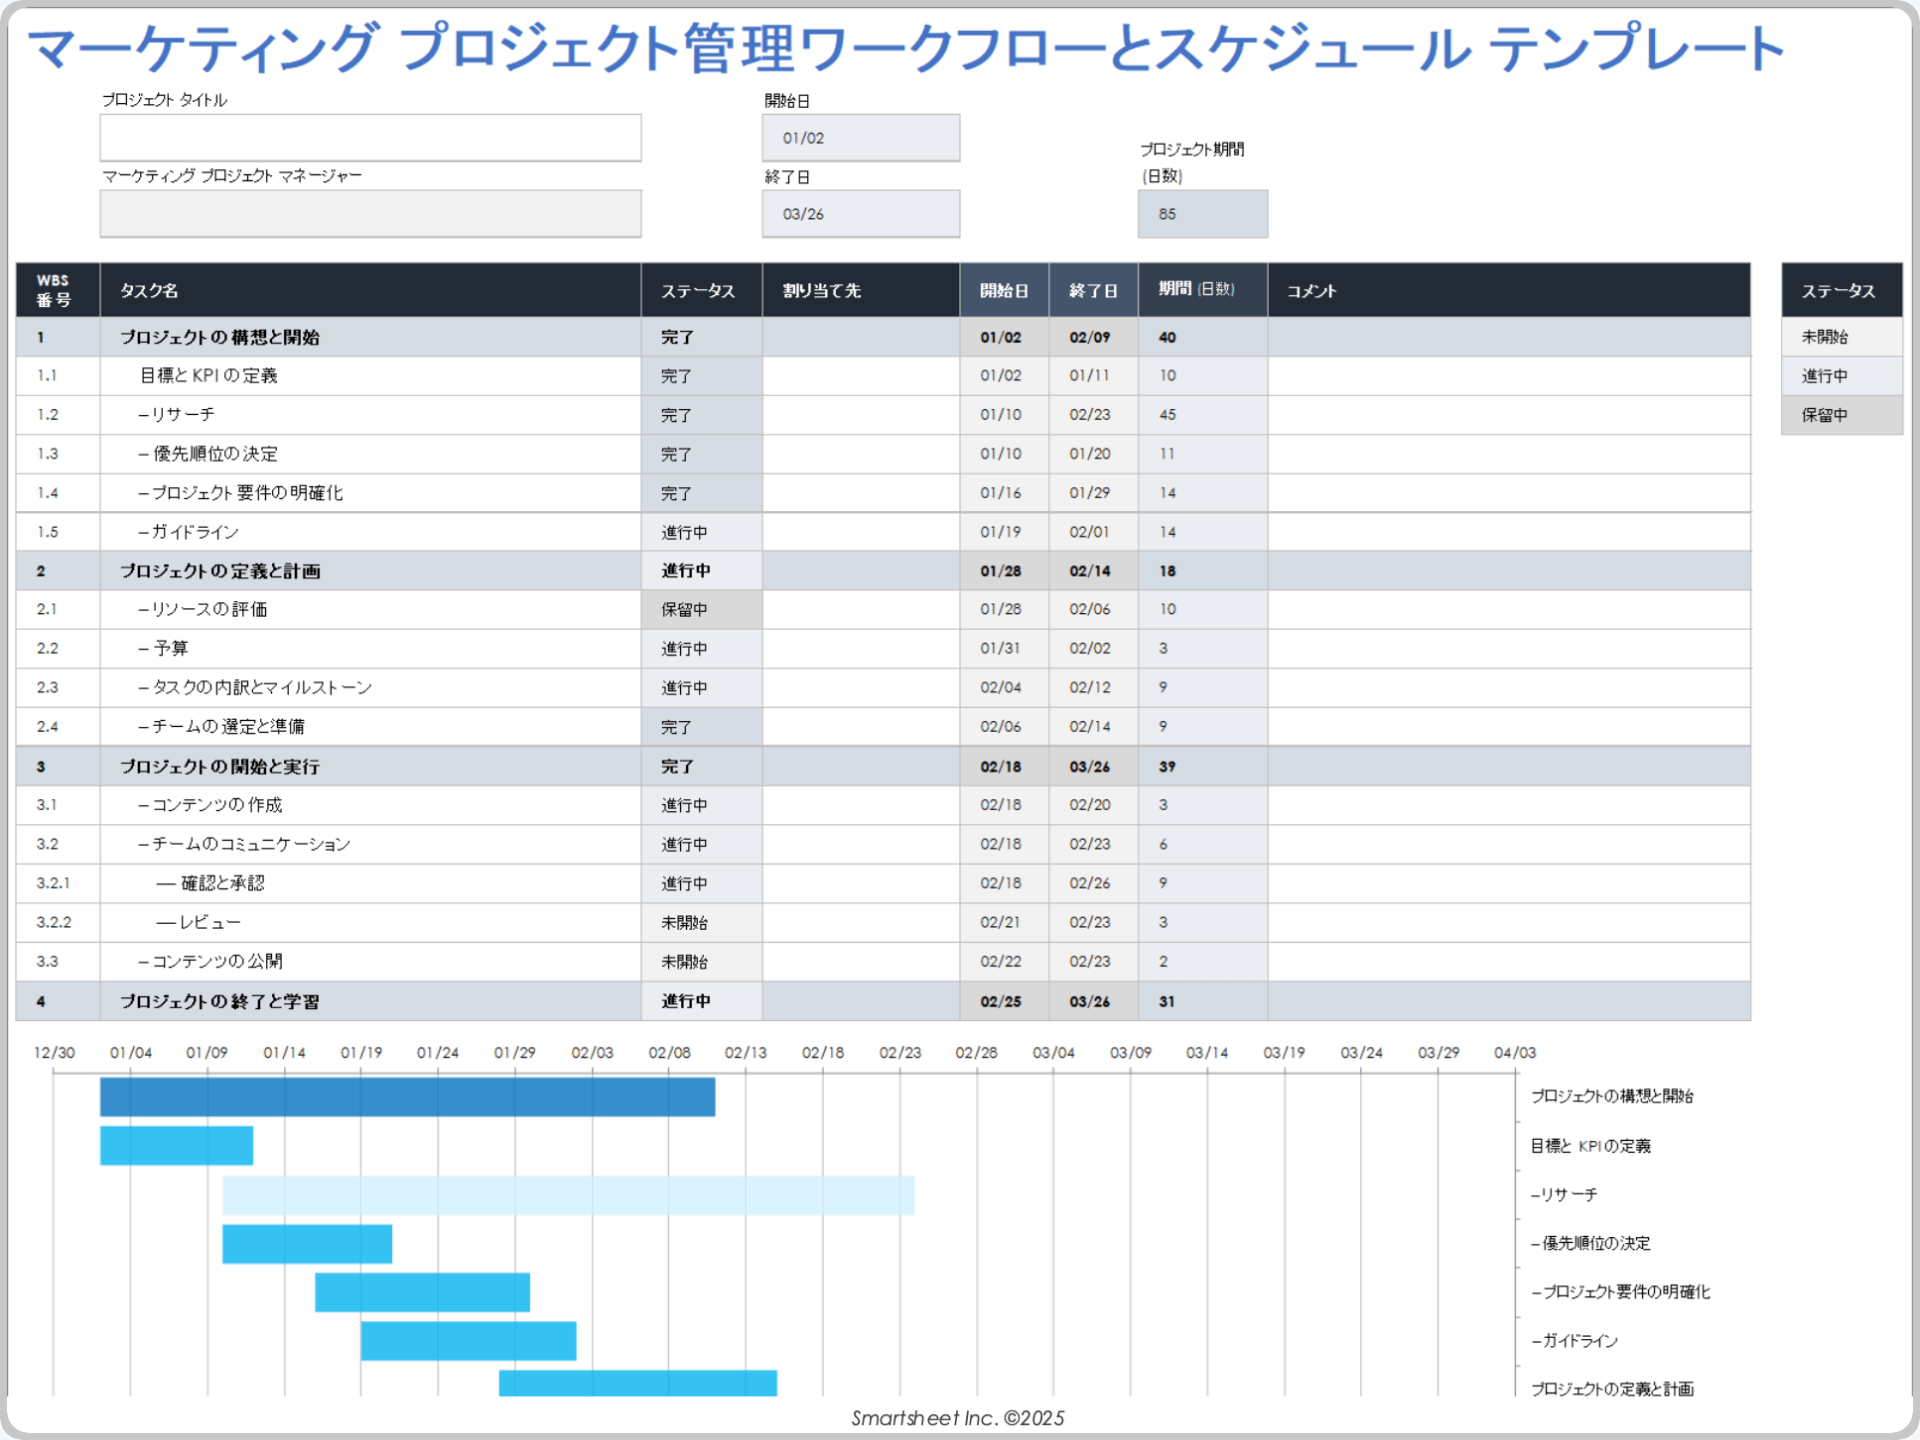1920x1440 pixels.
Task: Select the 予算 task cell
Action: click(370, 649)
